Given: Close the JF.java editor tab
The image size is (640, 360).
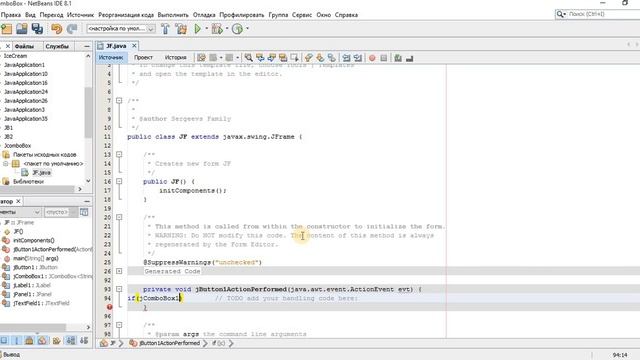Looking at the screenshot, I should [134, 46].
